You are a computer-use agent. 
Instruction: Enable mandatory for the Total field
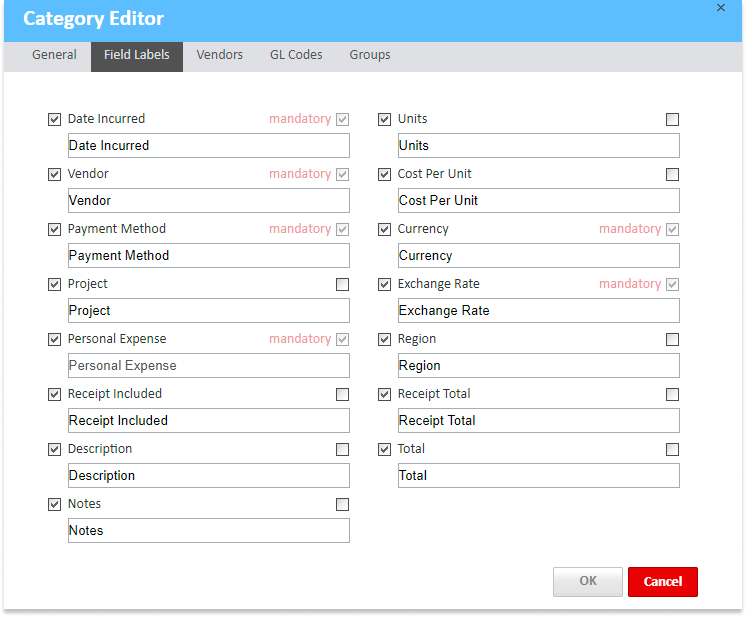tap(673, 449)
